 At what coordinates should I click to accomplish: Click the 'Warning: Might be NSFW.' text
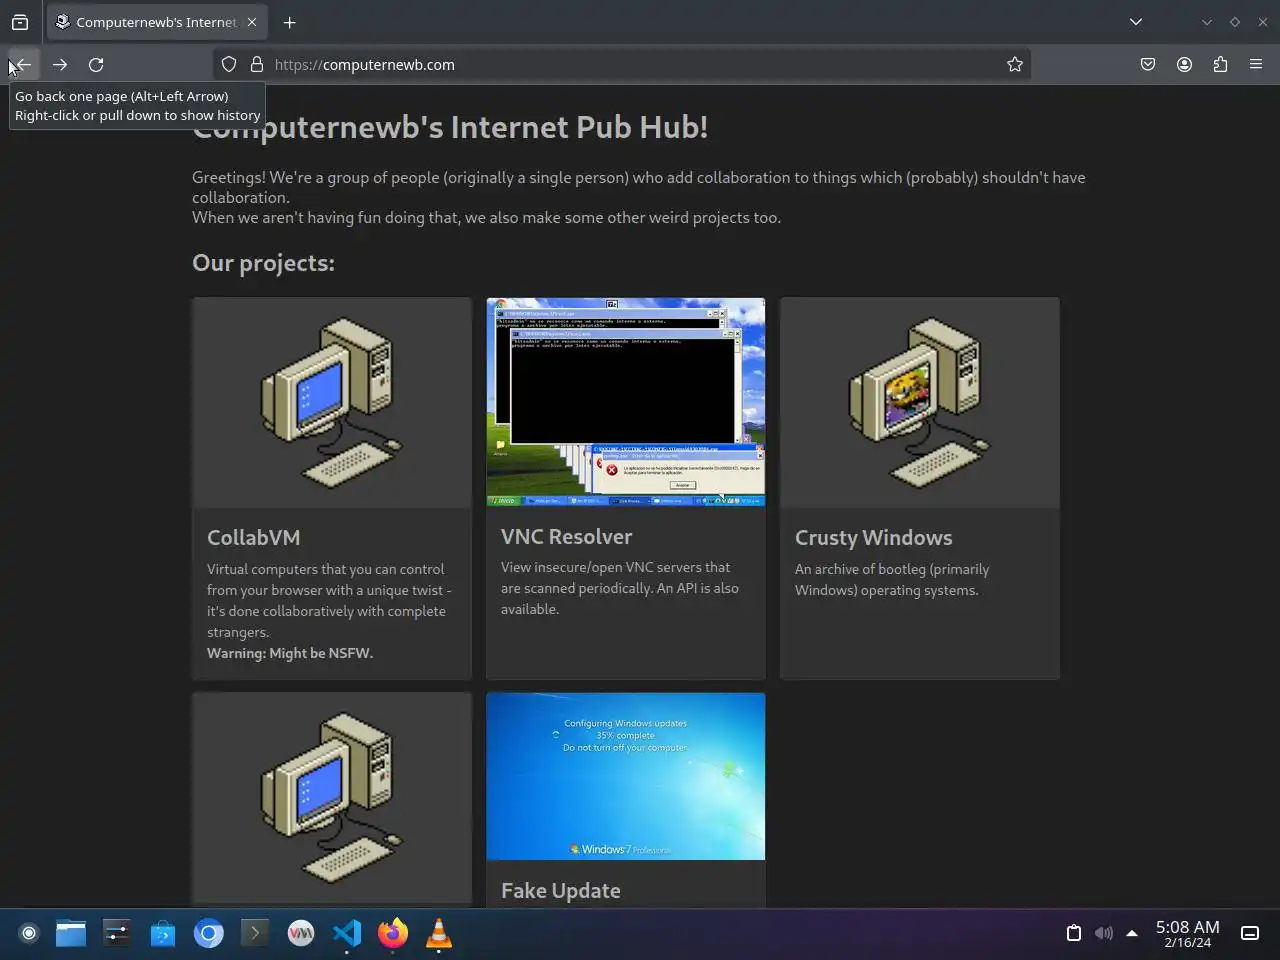tap(290, 653)
